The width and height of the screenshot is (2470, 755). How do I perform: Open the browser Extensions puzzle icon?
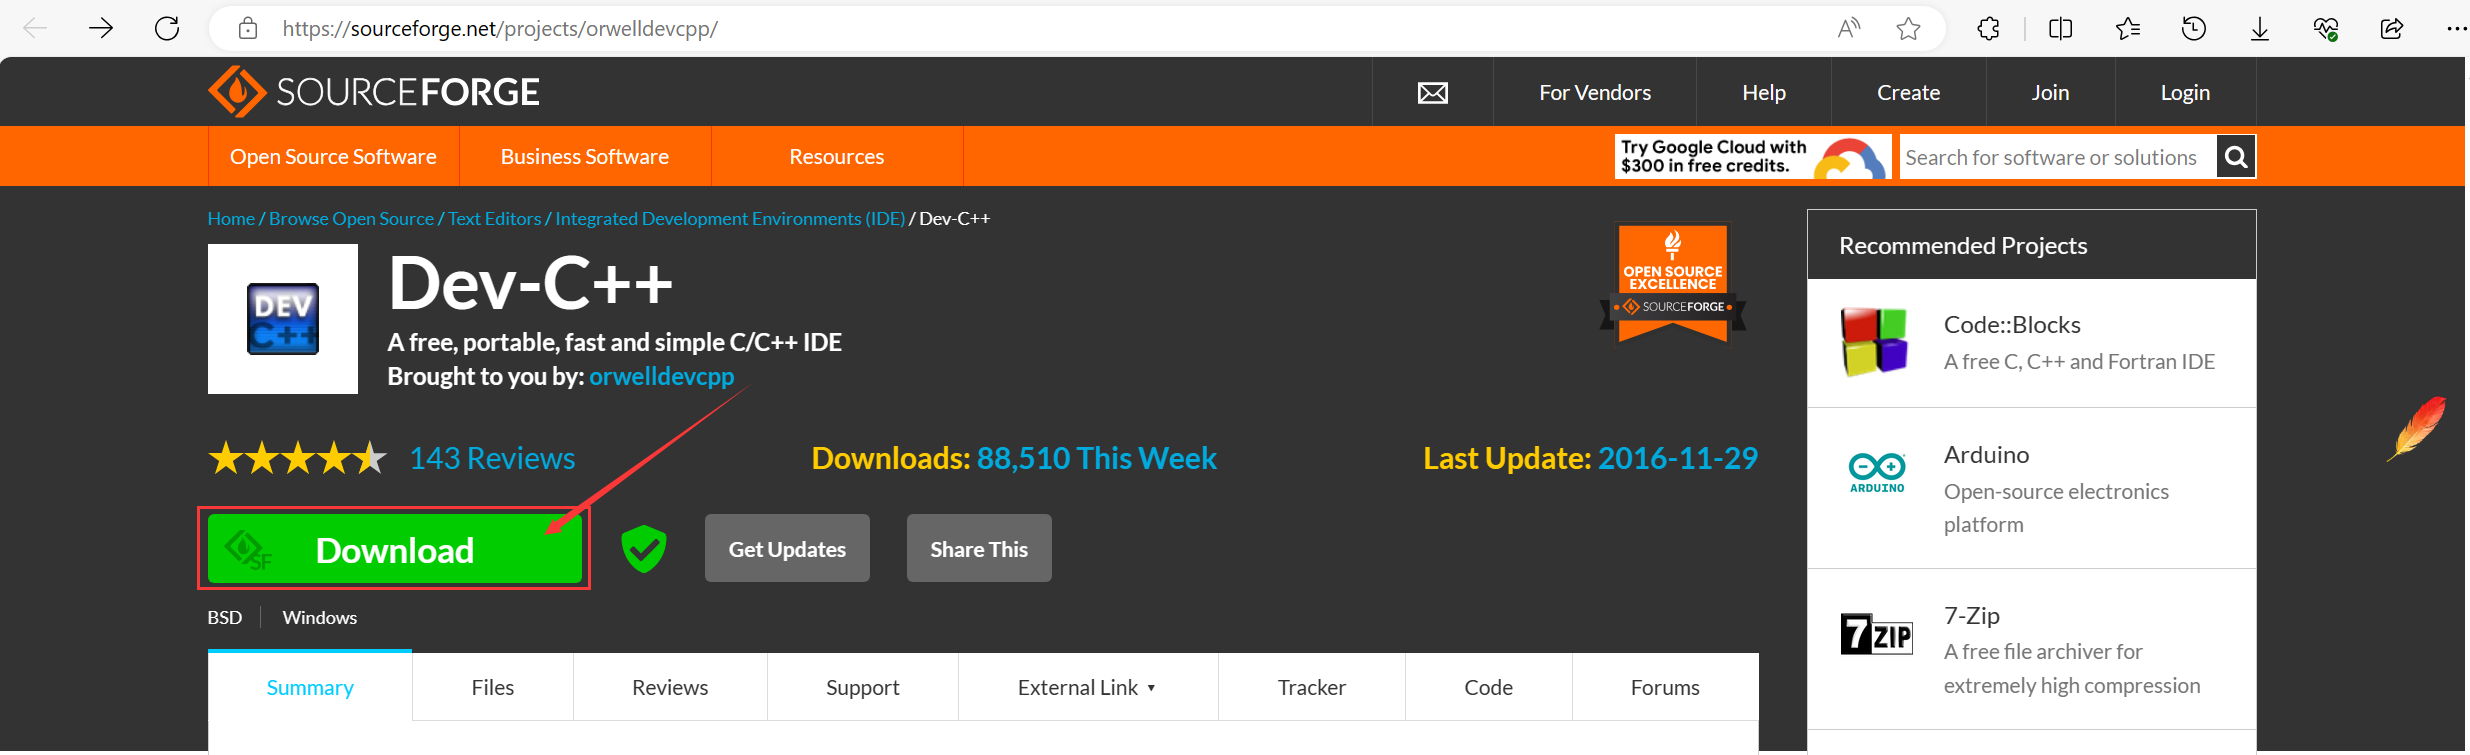click(1988, 28)
